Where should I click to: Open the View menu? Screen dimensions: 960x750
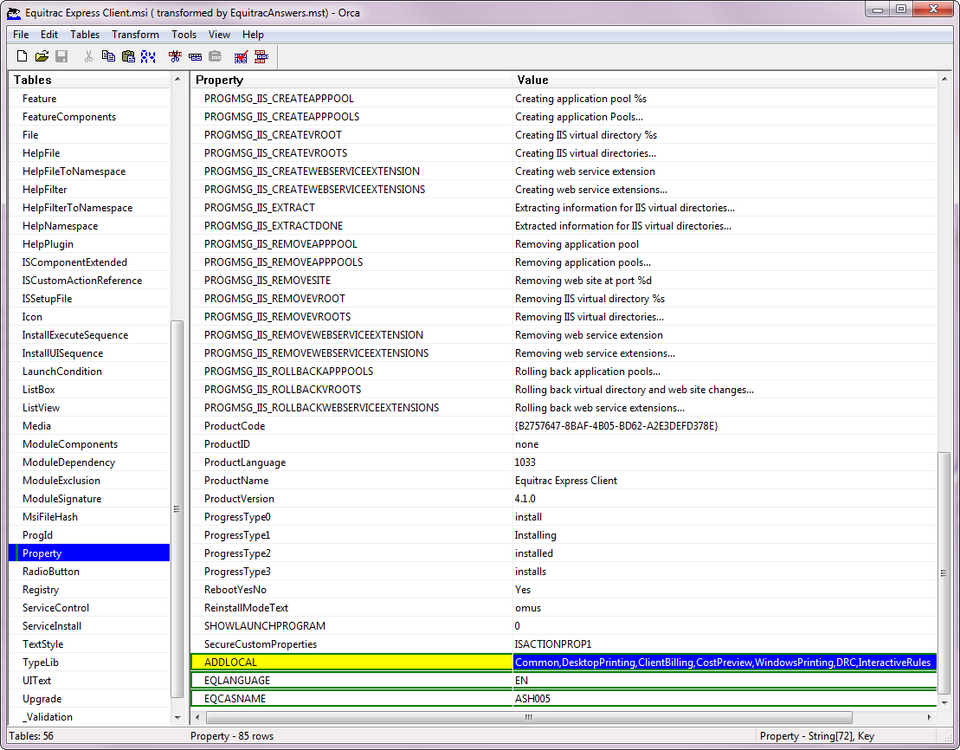(x=219, y=34)
